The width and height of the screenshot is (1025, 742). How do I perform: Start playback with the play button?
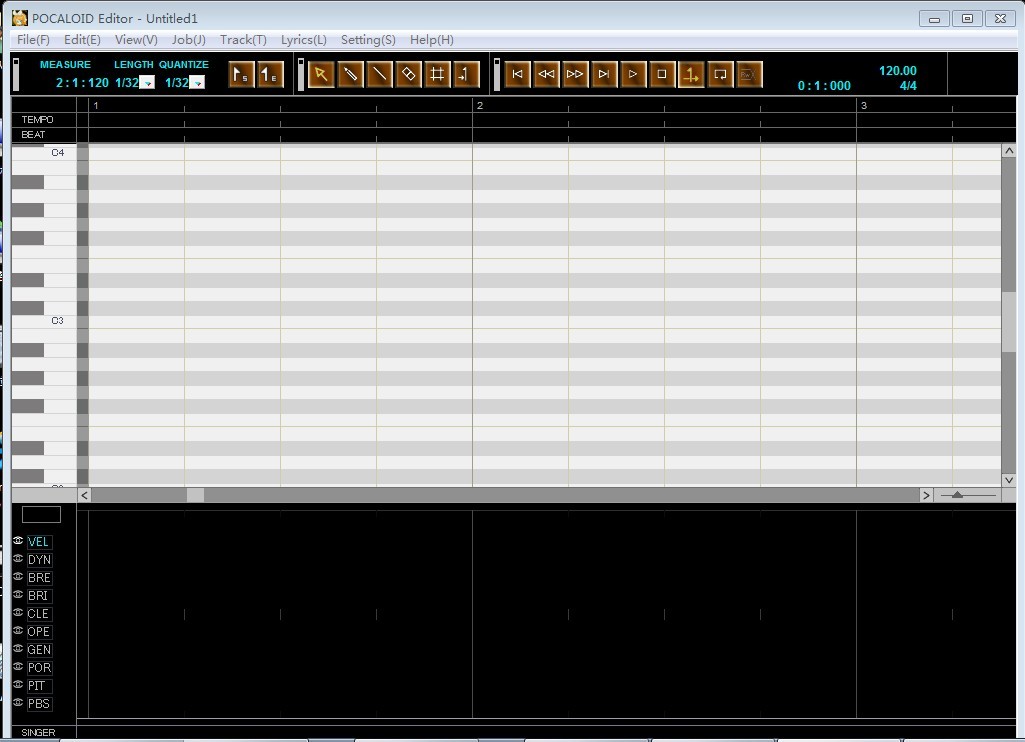(x=633, y=75)
